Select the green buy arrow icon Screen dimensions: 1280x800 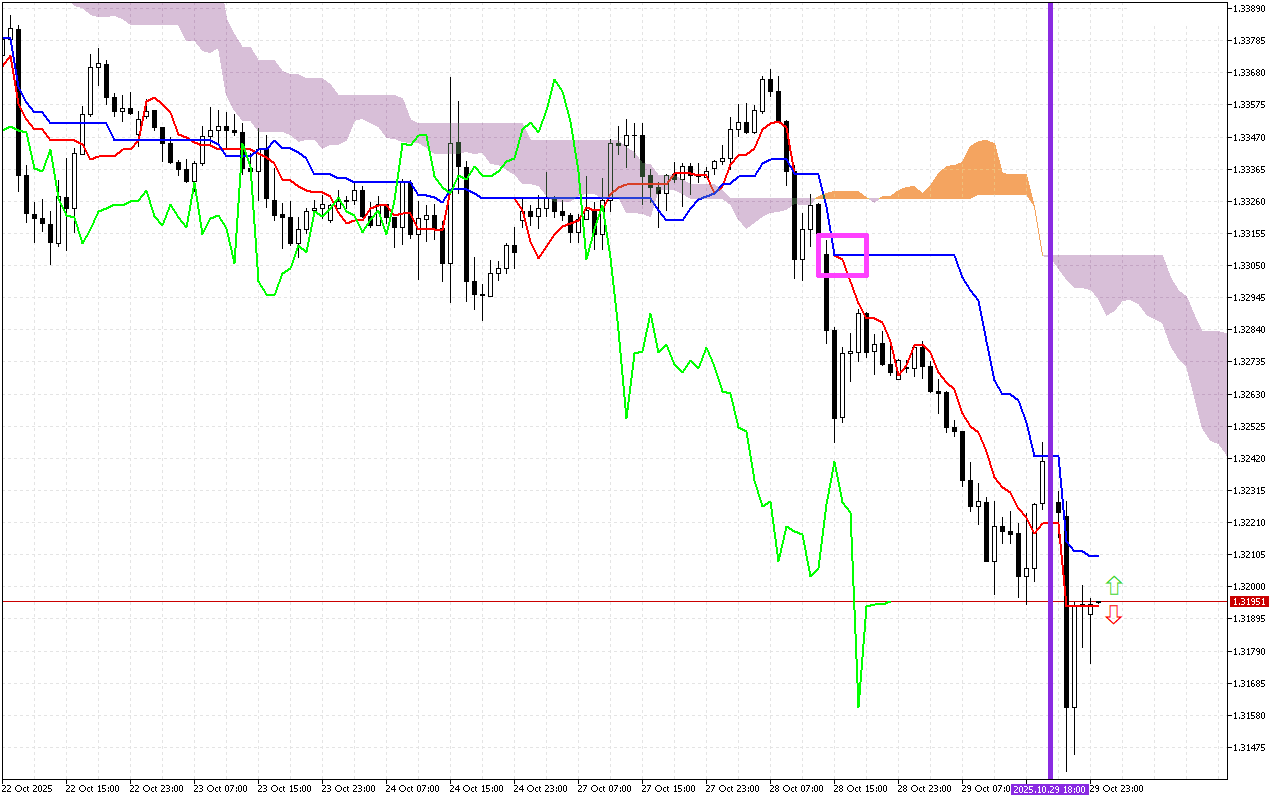coord(1113,584)
